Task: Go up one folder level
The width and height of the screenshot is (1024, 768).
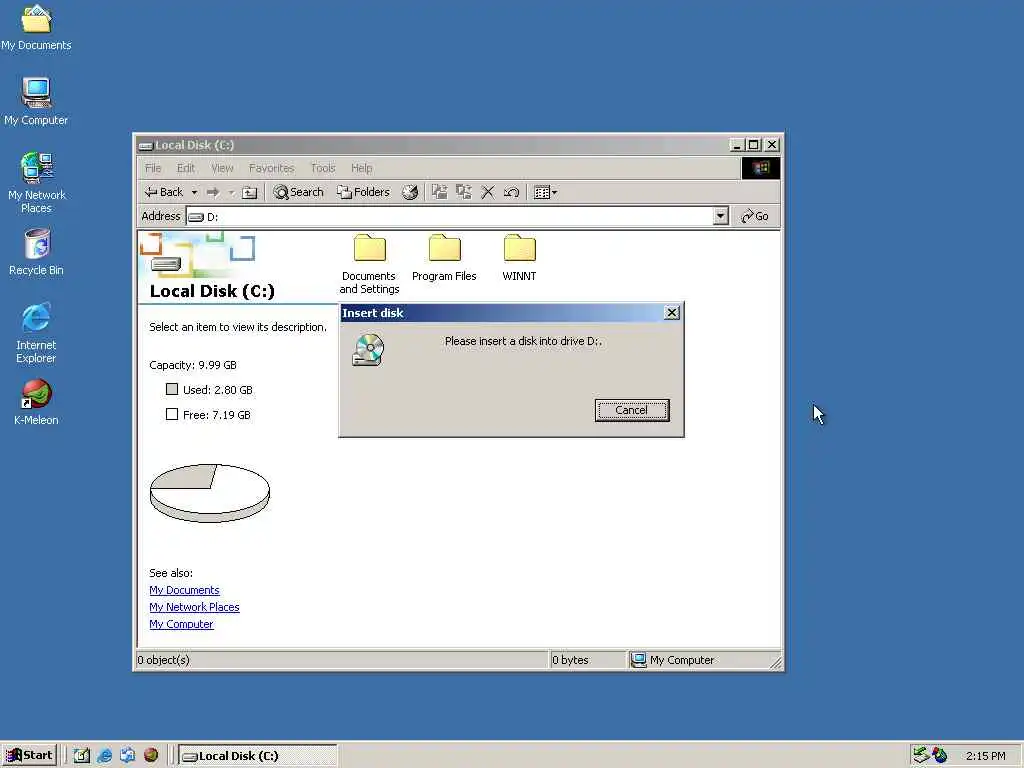Action: tap(249, 192)
